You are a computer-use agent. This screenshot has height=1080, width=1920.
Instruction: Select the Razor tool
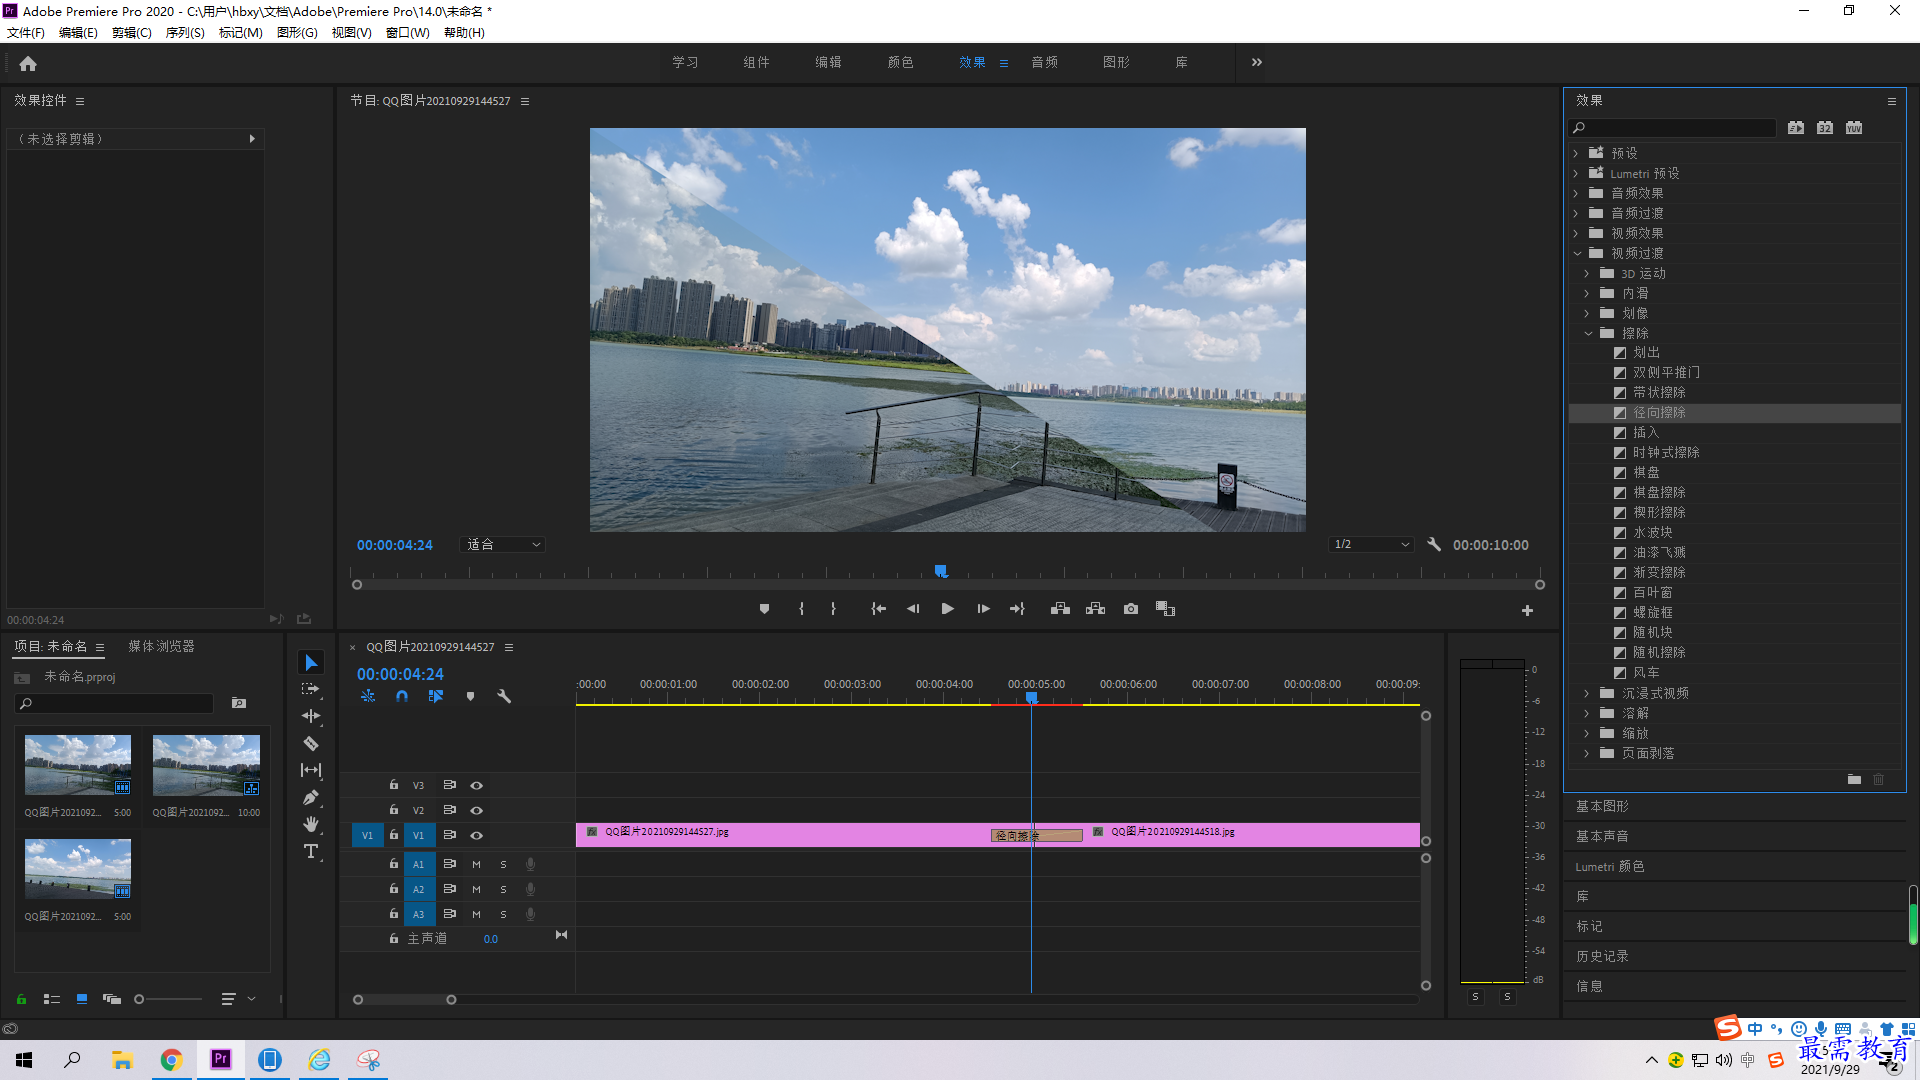point(311,743)
